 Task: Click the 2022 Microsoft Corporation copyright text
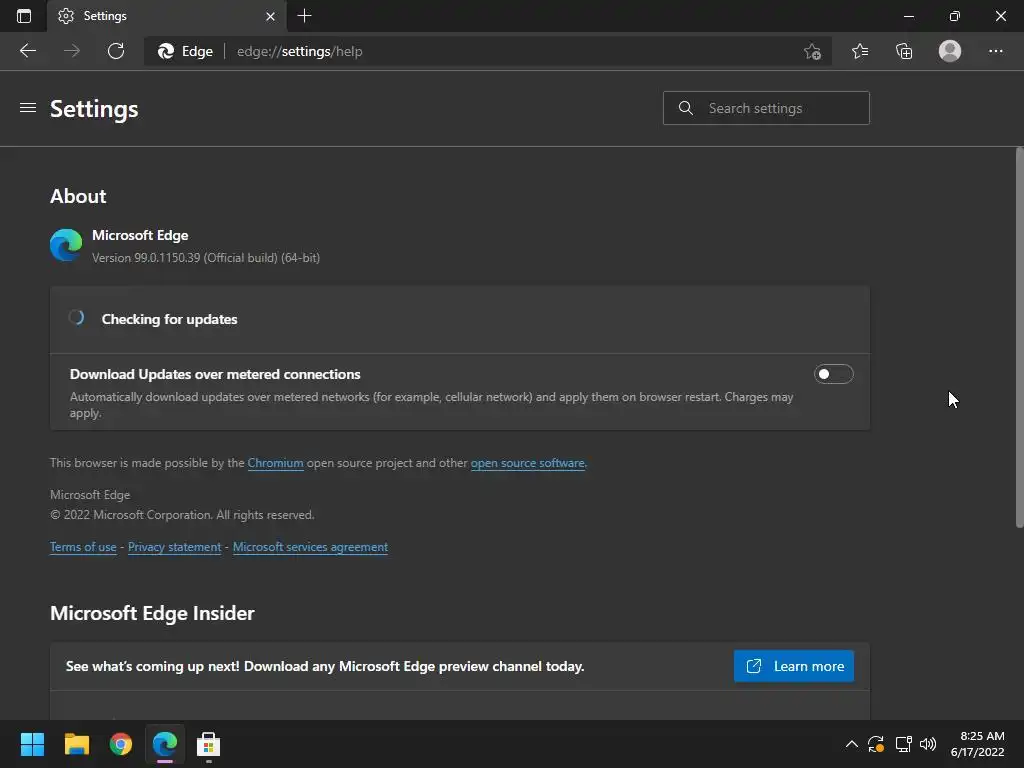point(182,515)
